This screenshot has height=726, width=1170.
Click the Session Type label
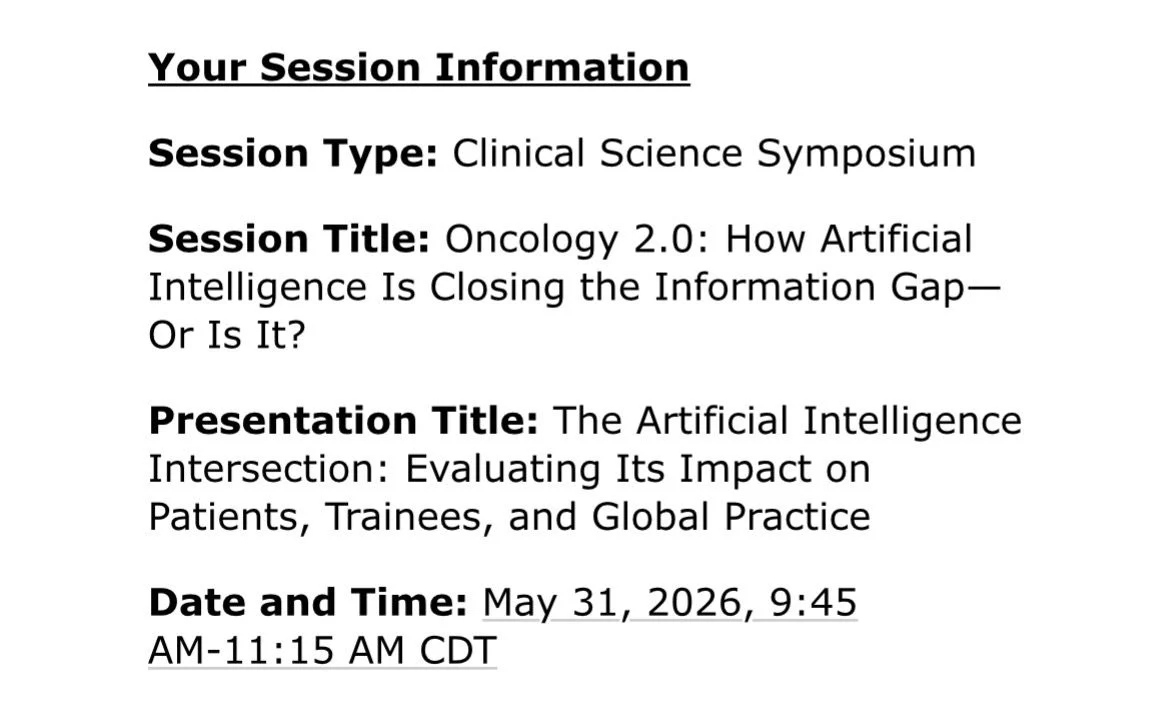coord(292,154)
